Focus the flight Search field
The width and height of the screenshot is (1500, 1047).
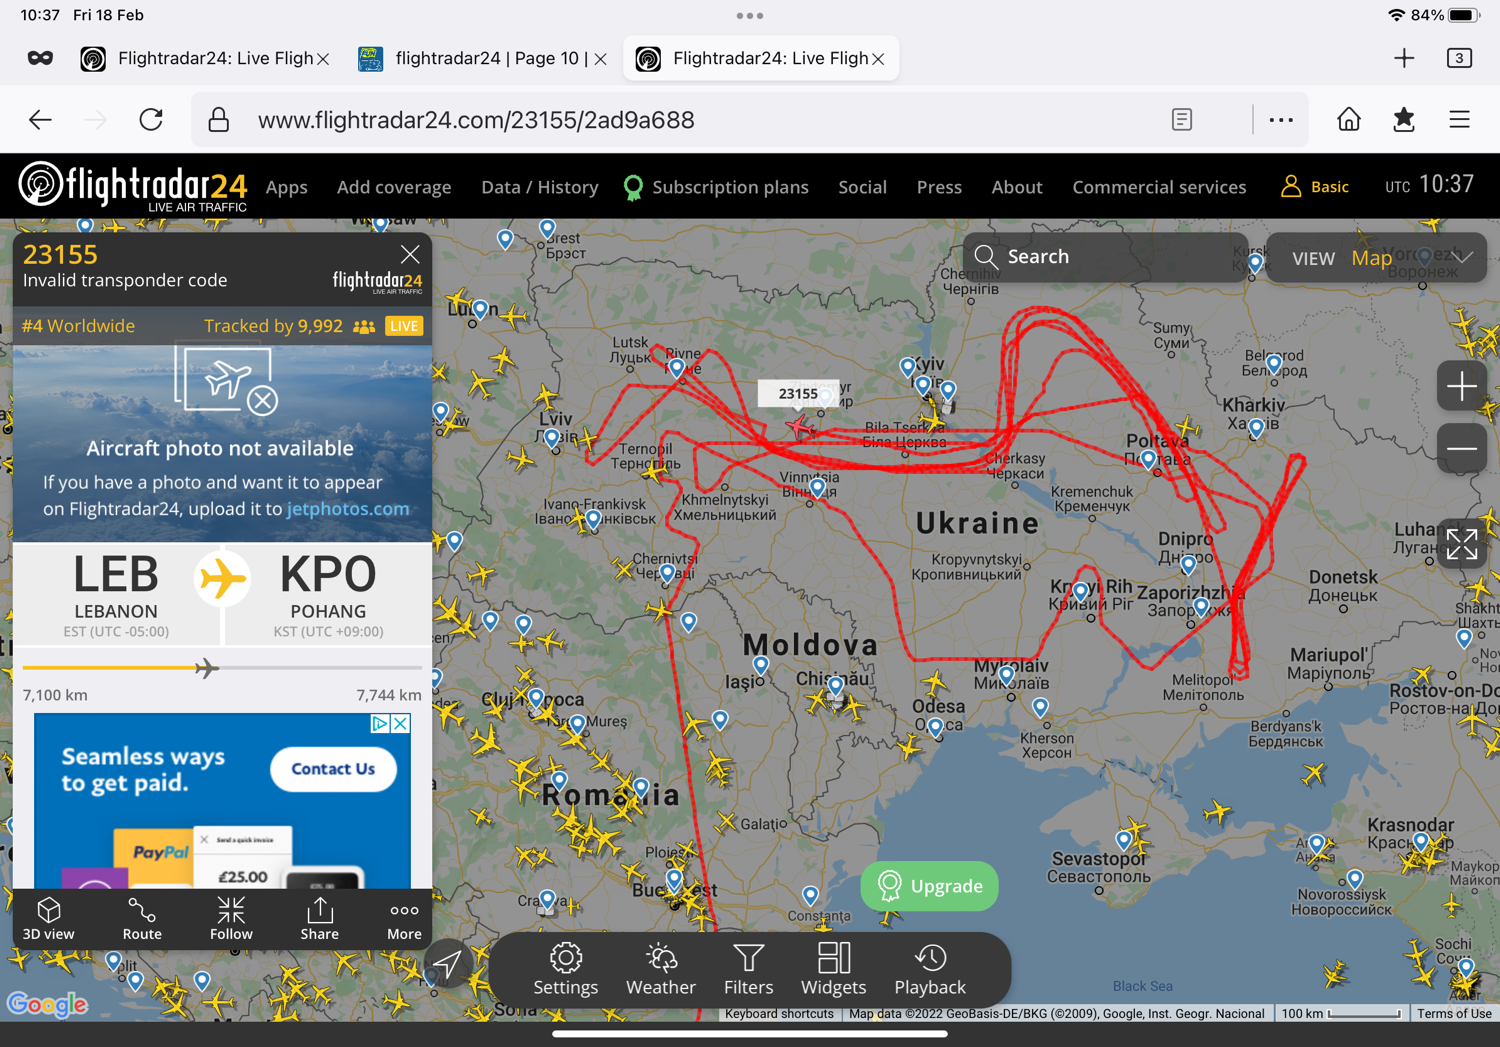coord(1105,257)
